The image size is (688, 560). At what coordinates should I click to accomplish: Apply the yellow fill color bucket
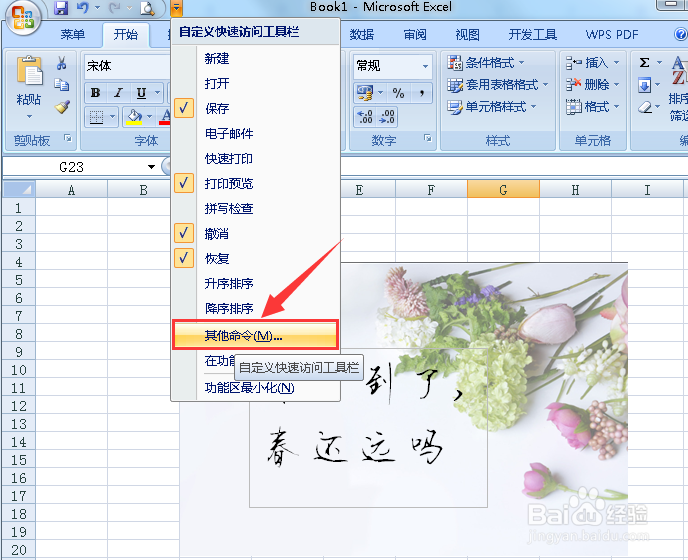[134, 117]
